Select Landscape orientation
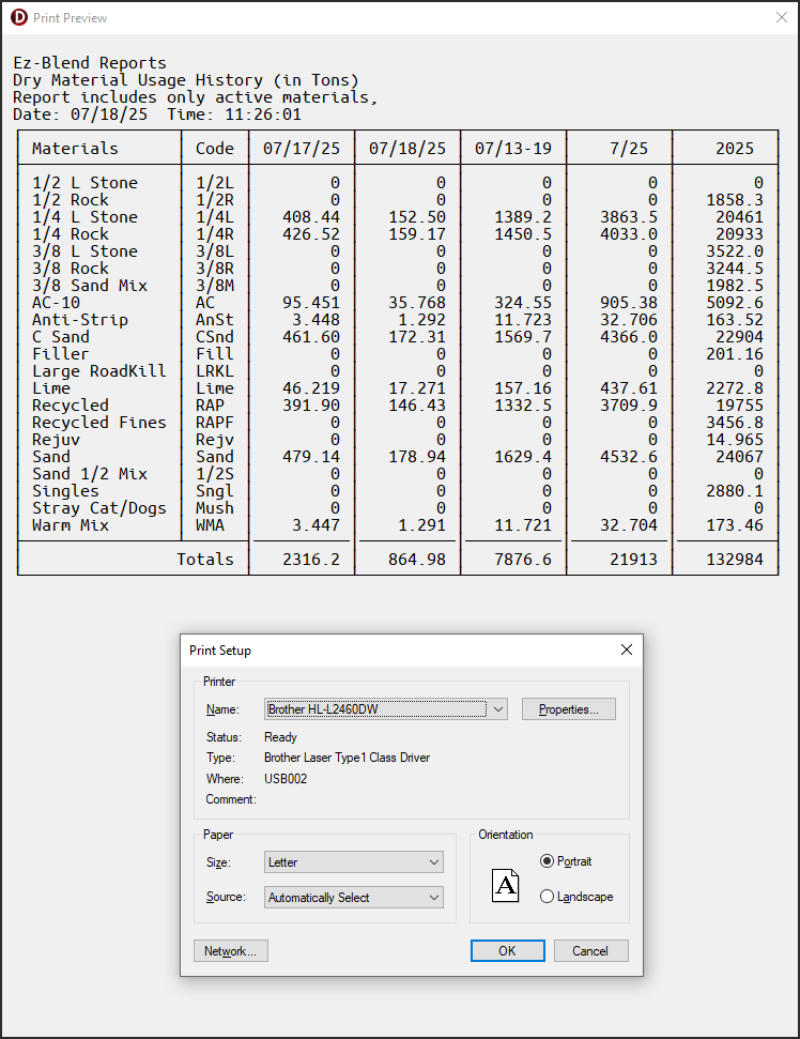This screenshot has height=1039, width=800. [x=576, y=896]
